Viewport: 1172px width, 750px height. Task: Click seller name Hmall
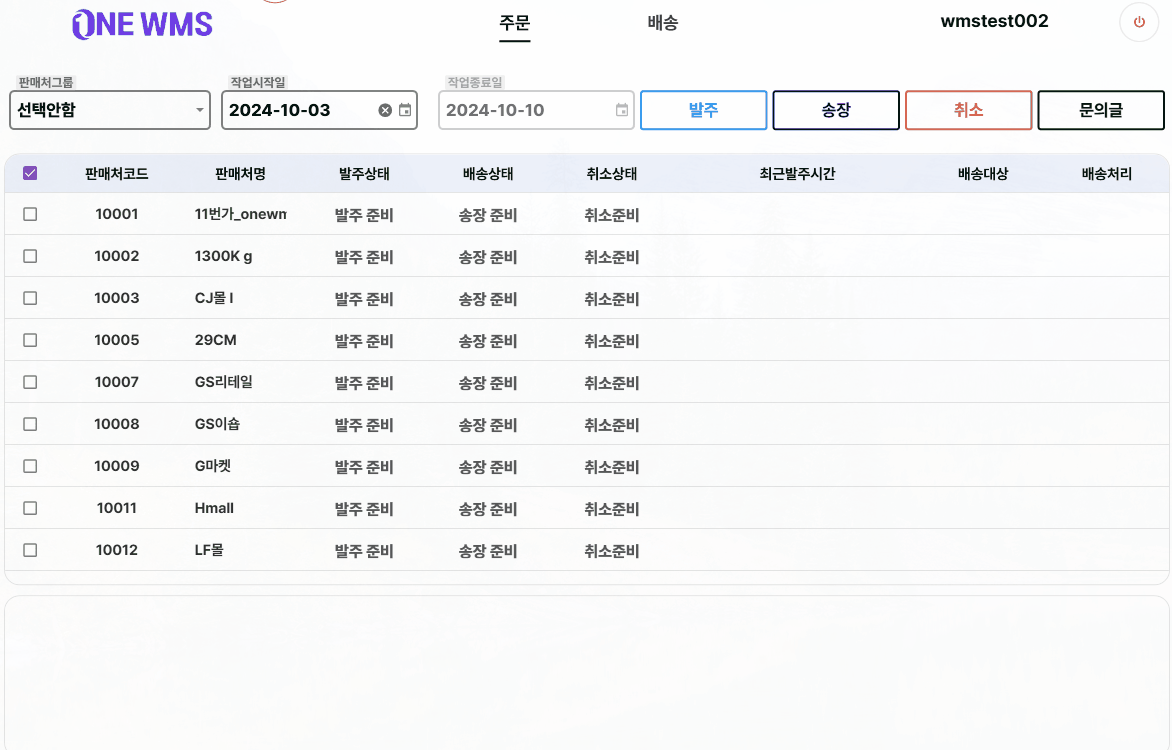click(x=214, y=508)
